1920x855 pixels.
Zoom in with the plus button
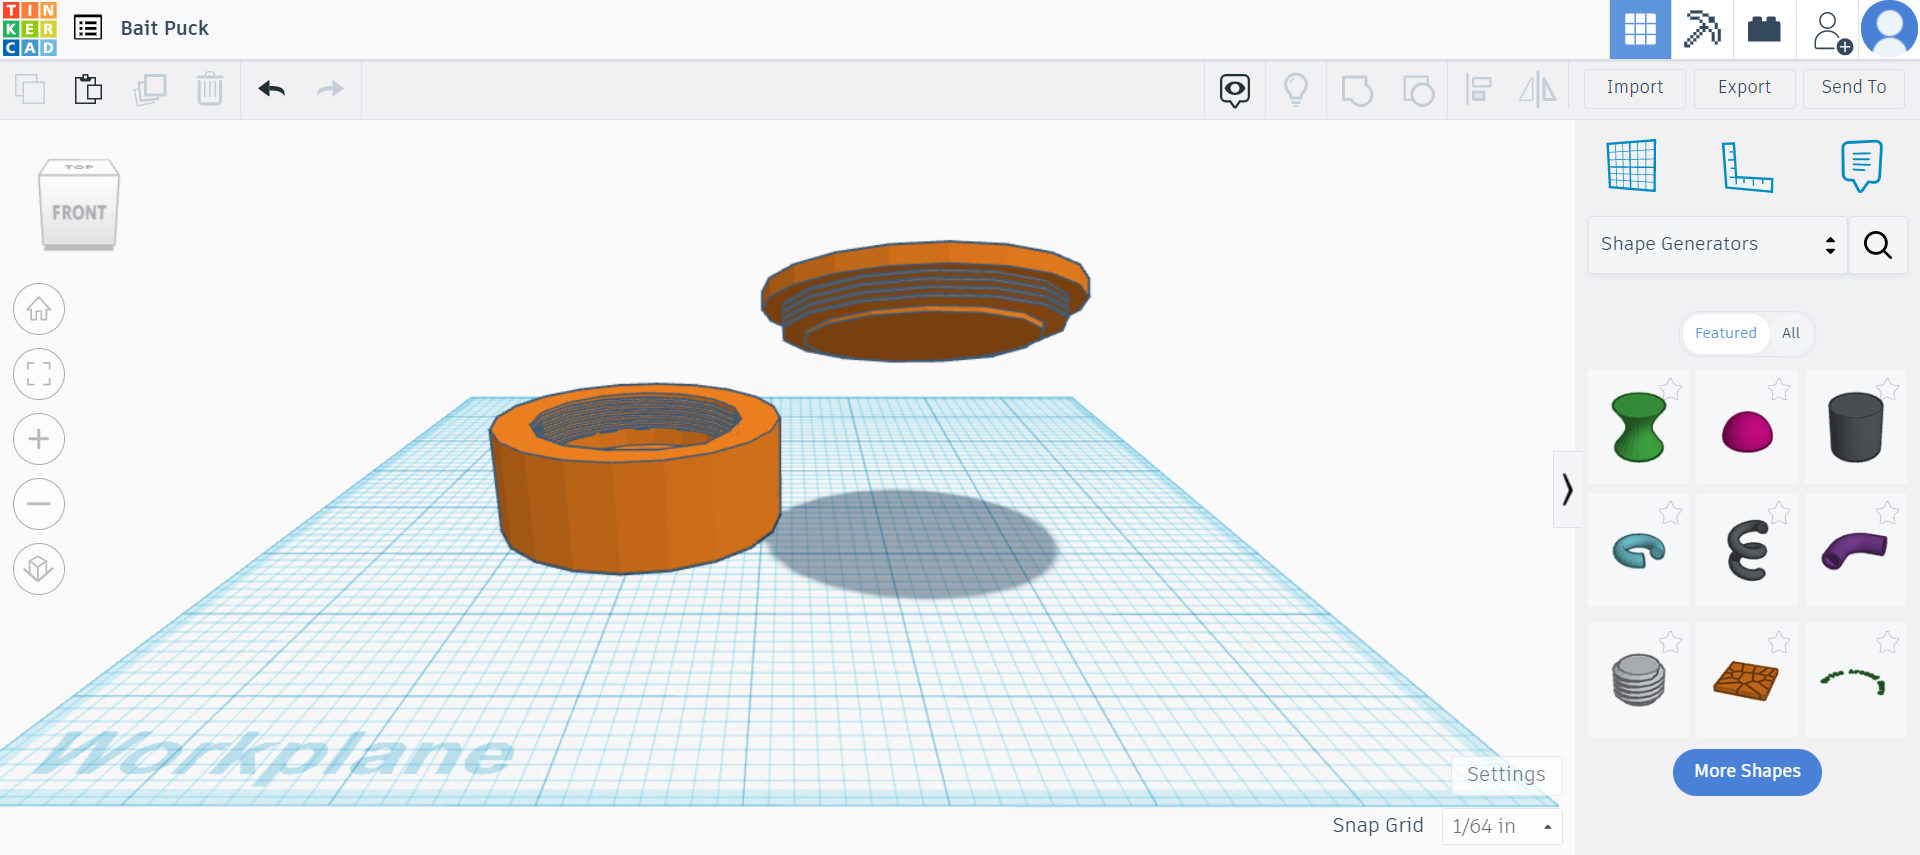[39, 439]
